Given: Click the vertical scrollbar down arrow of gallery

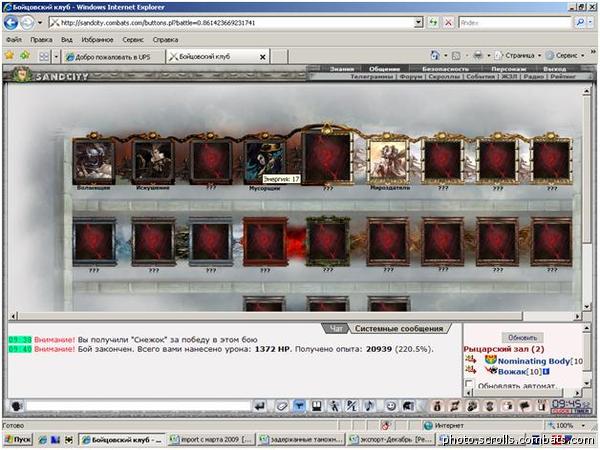Looking at the screenshot, I should click(x=587, y=307).
